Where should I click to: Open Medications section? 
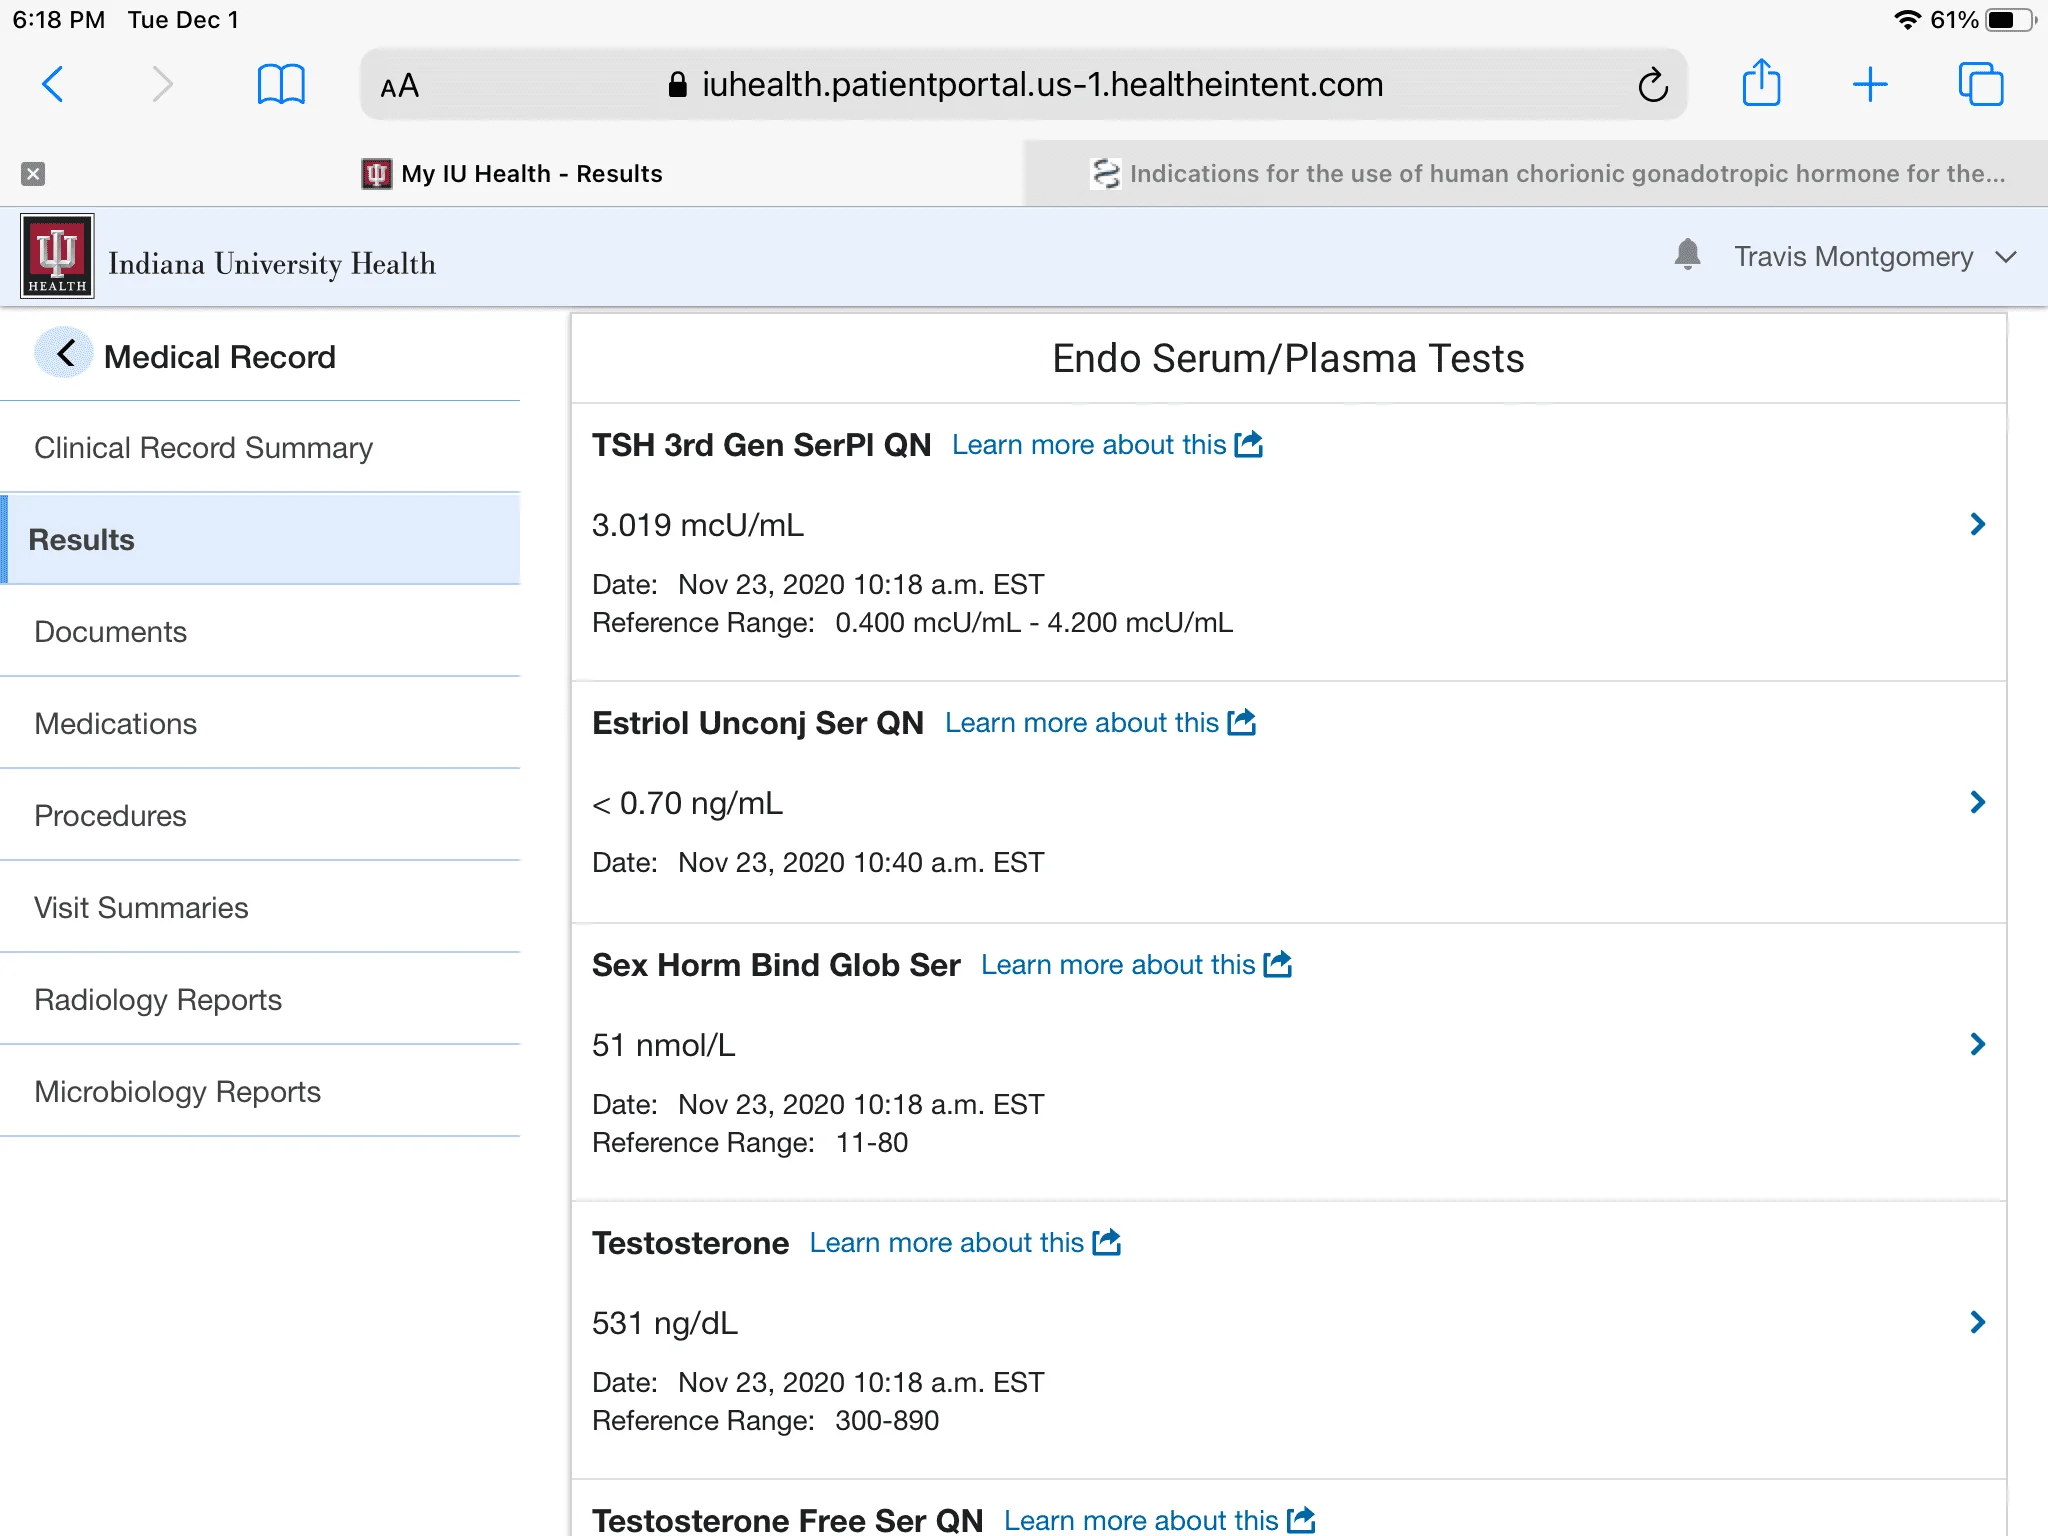tap(260, 723)
